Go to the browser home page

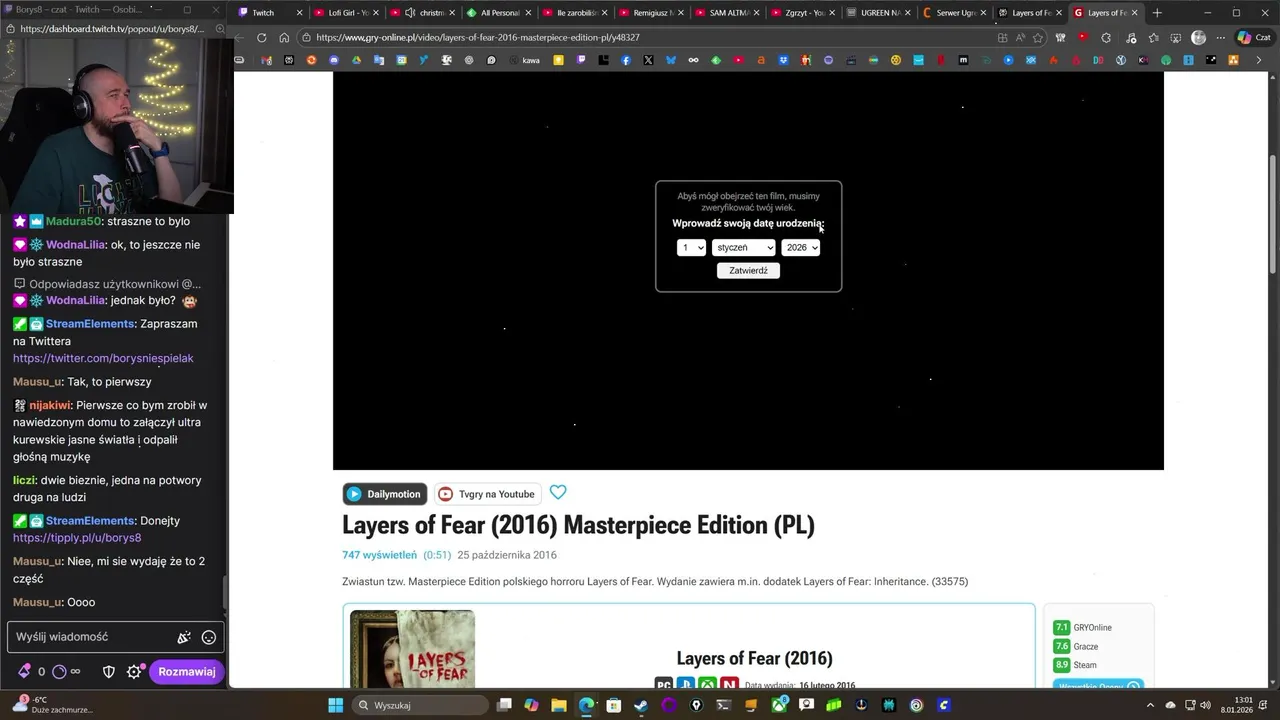point(284,37)
